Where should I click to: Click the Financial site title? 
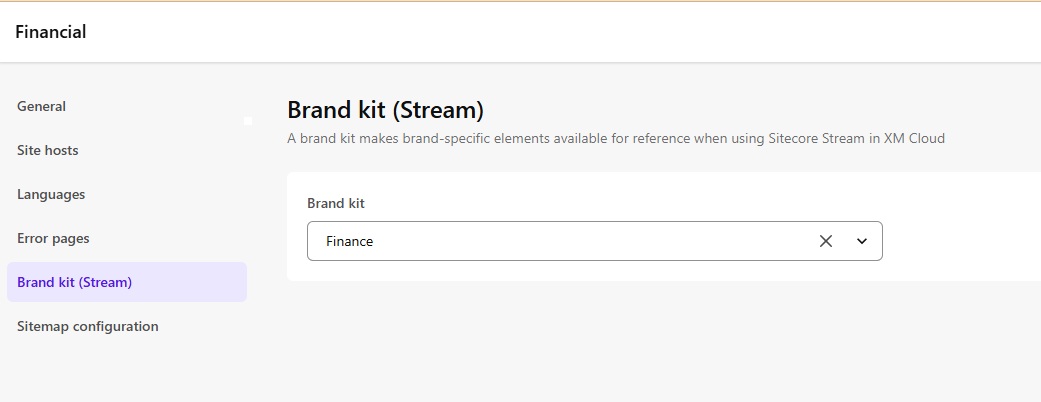coord(51,32)
